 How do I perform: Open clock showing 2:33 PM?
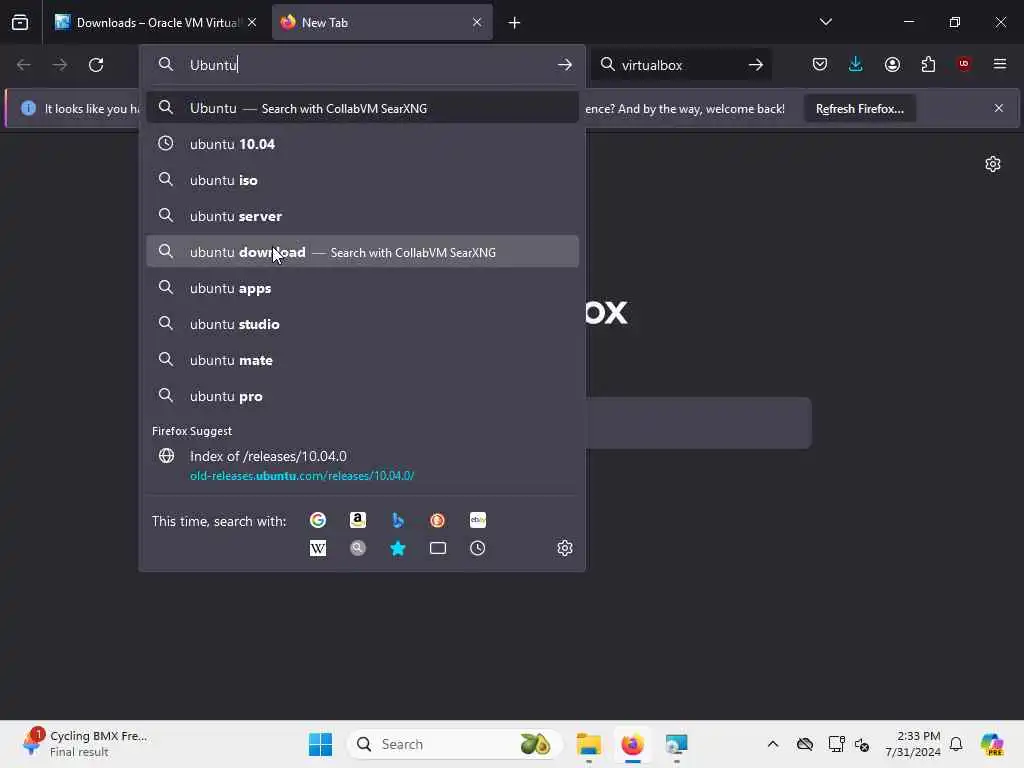pos(912,744)
